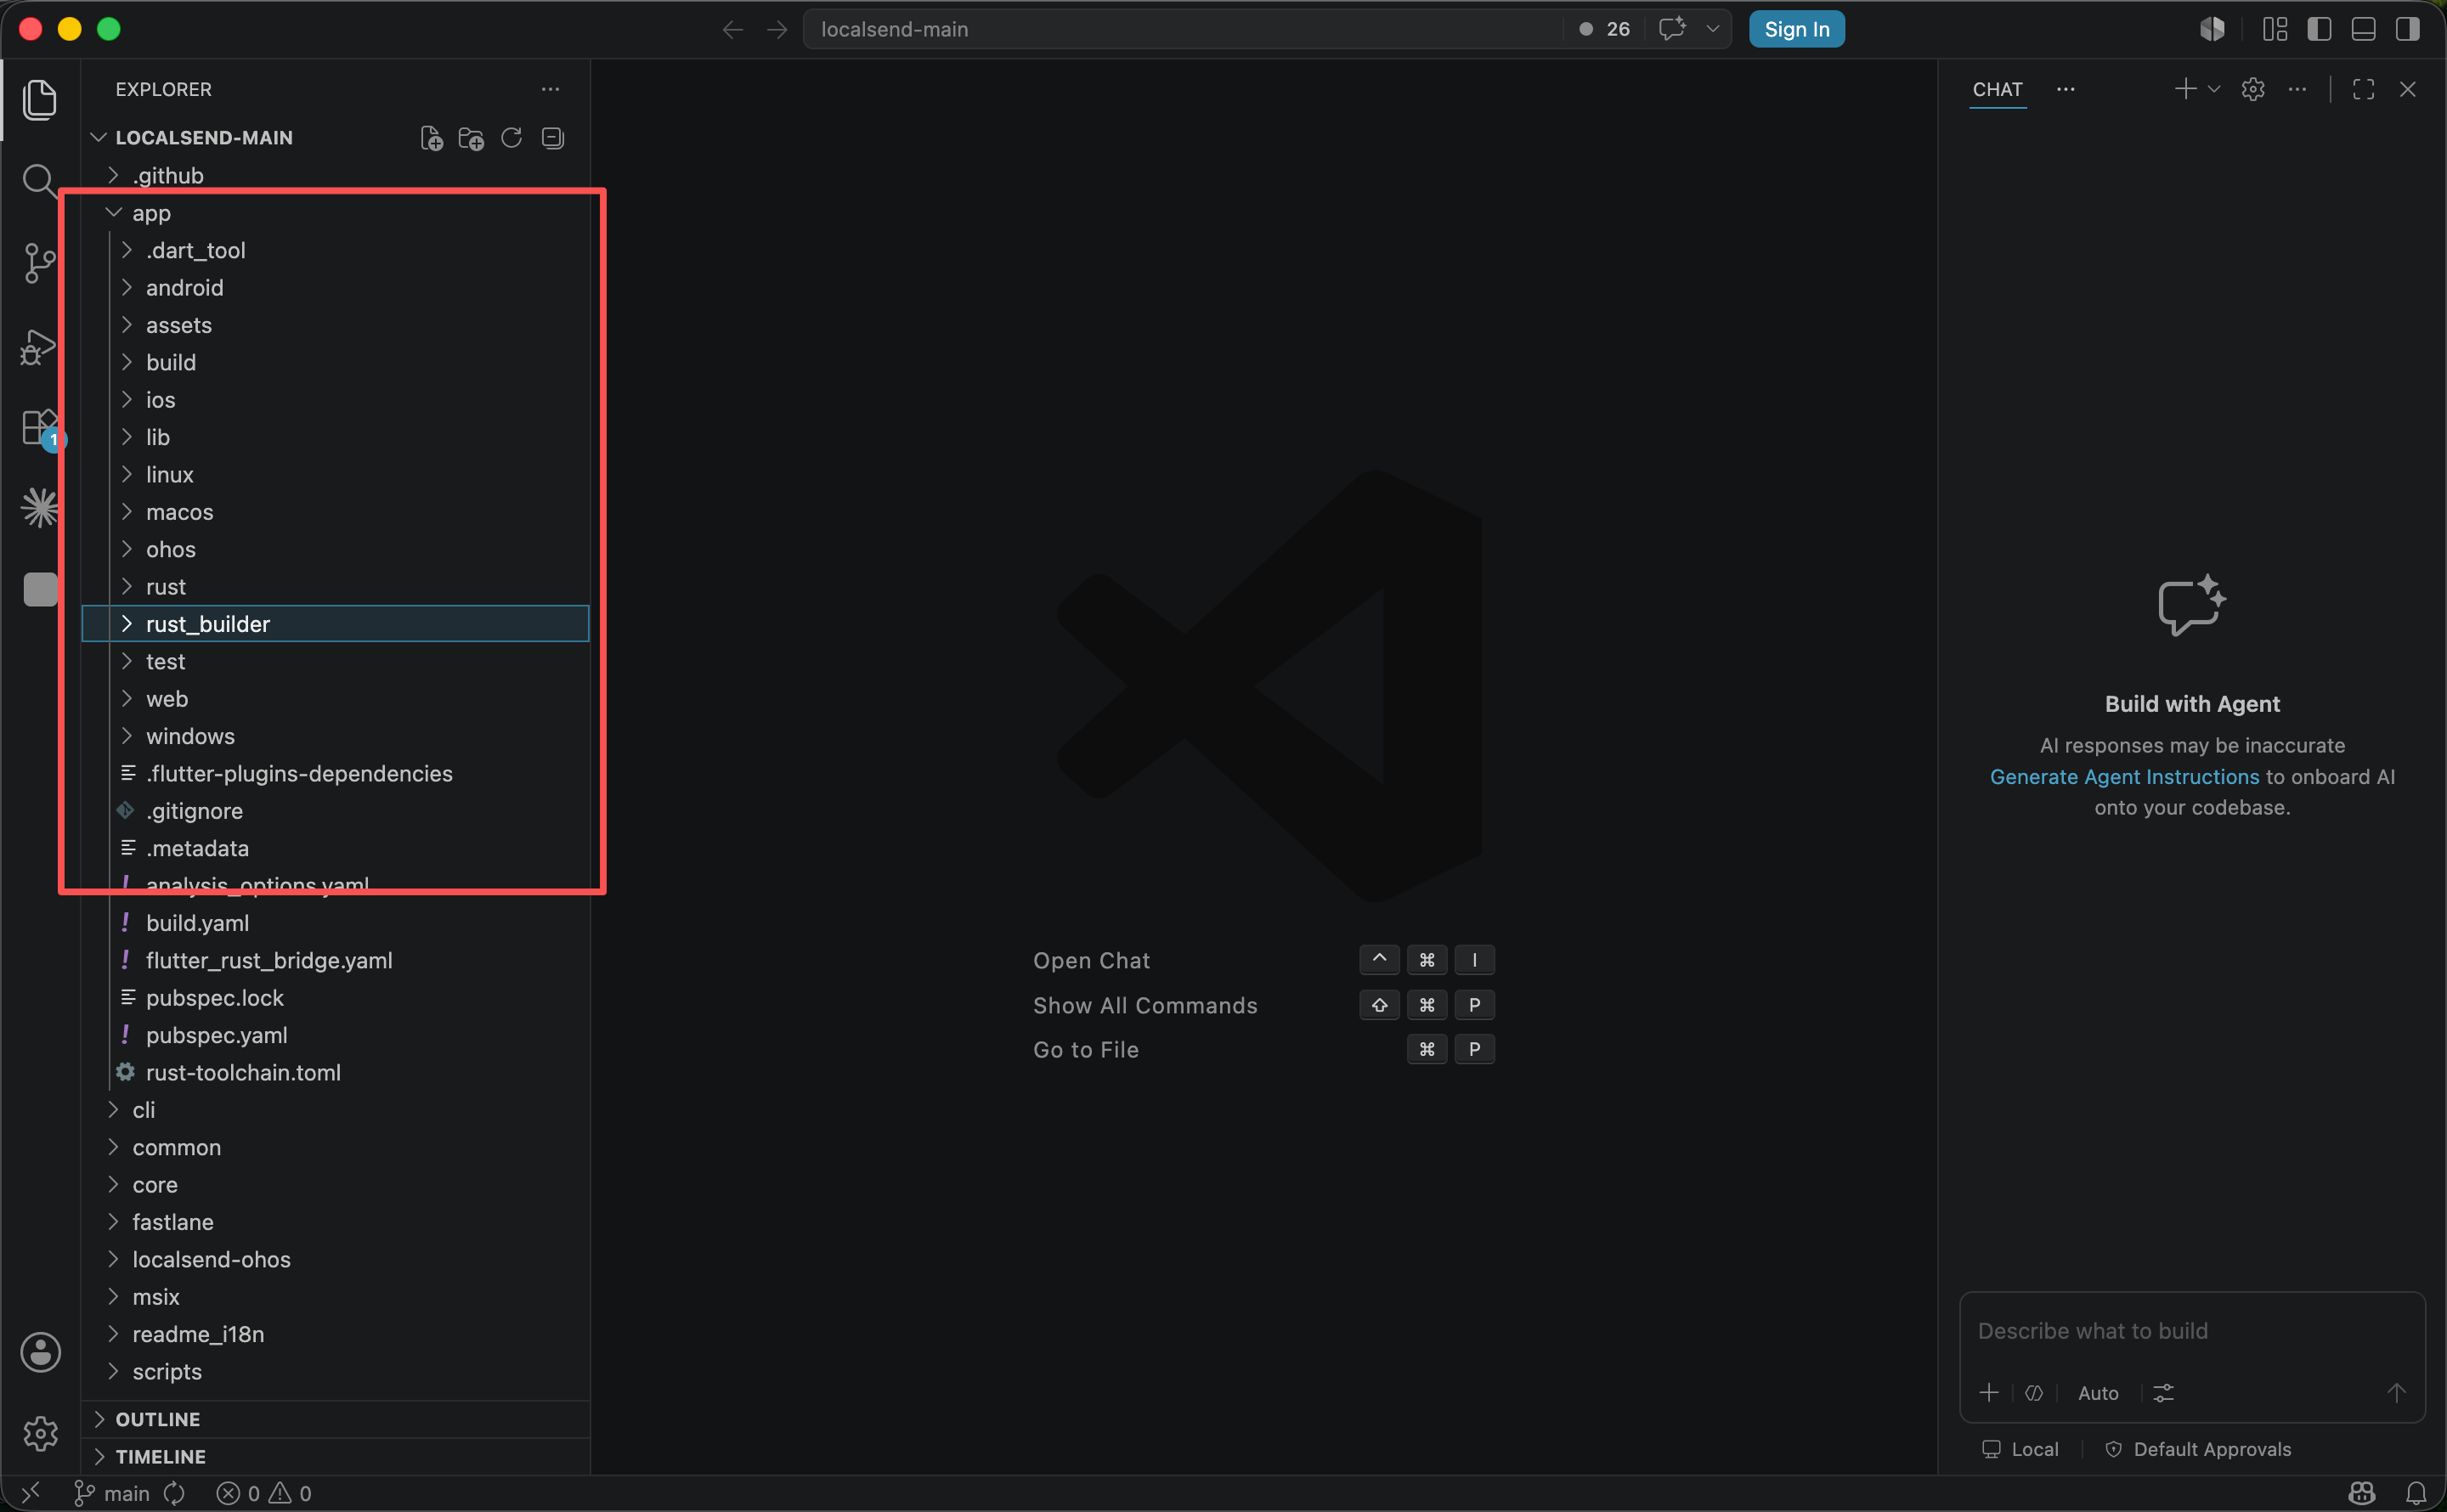Image resolution: width=2447 pixels, height=1512 pixels.
Task: Click the Sign In button
Action: (x=1796, y=29)
